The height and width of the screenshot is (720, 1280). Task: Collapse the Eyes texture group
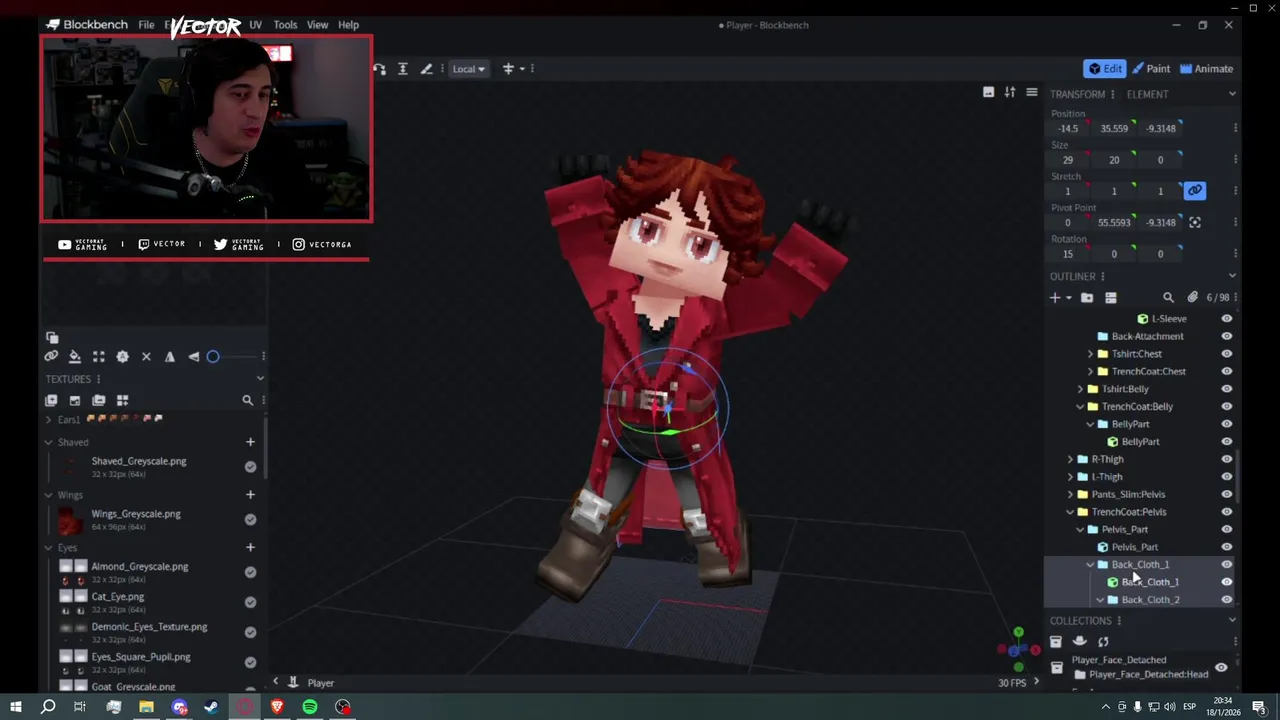coord(48,548)
